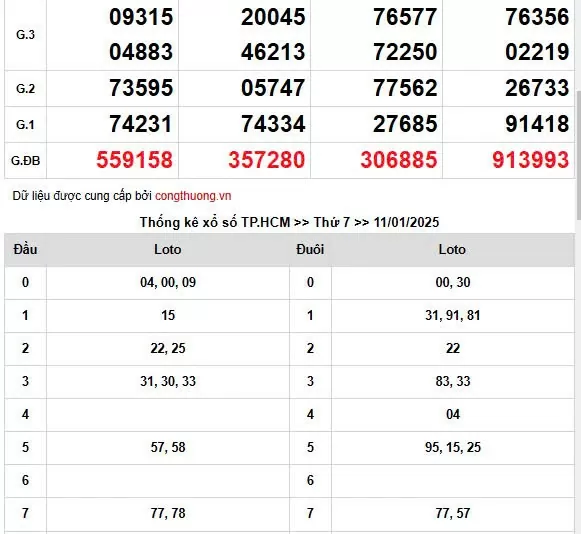Viewport: 581px width, 534px height.
Task: Click the G.ĐB row label
Action: (26, 160)
